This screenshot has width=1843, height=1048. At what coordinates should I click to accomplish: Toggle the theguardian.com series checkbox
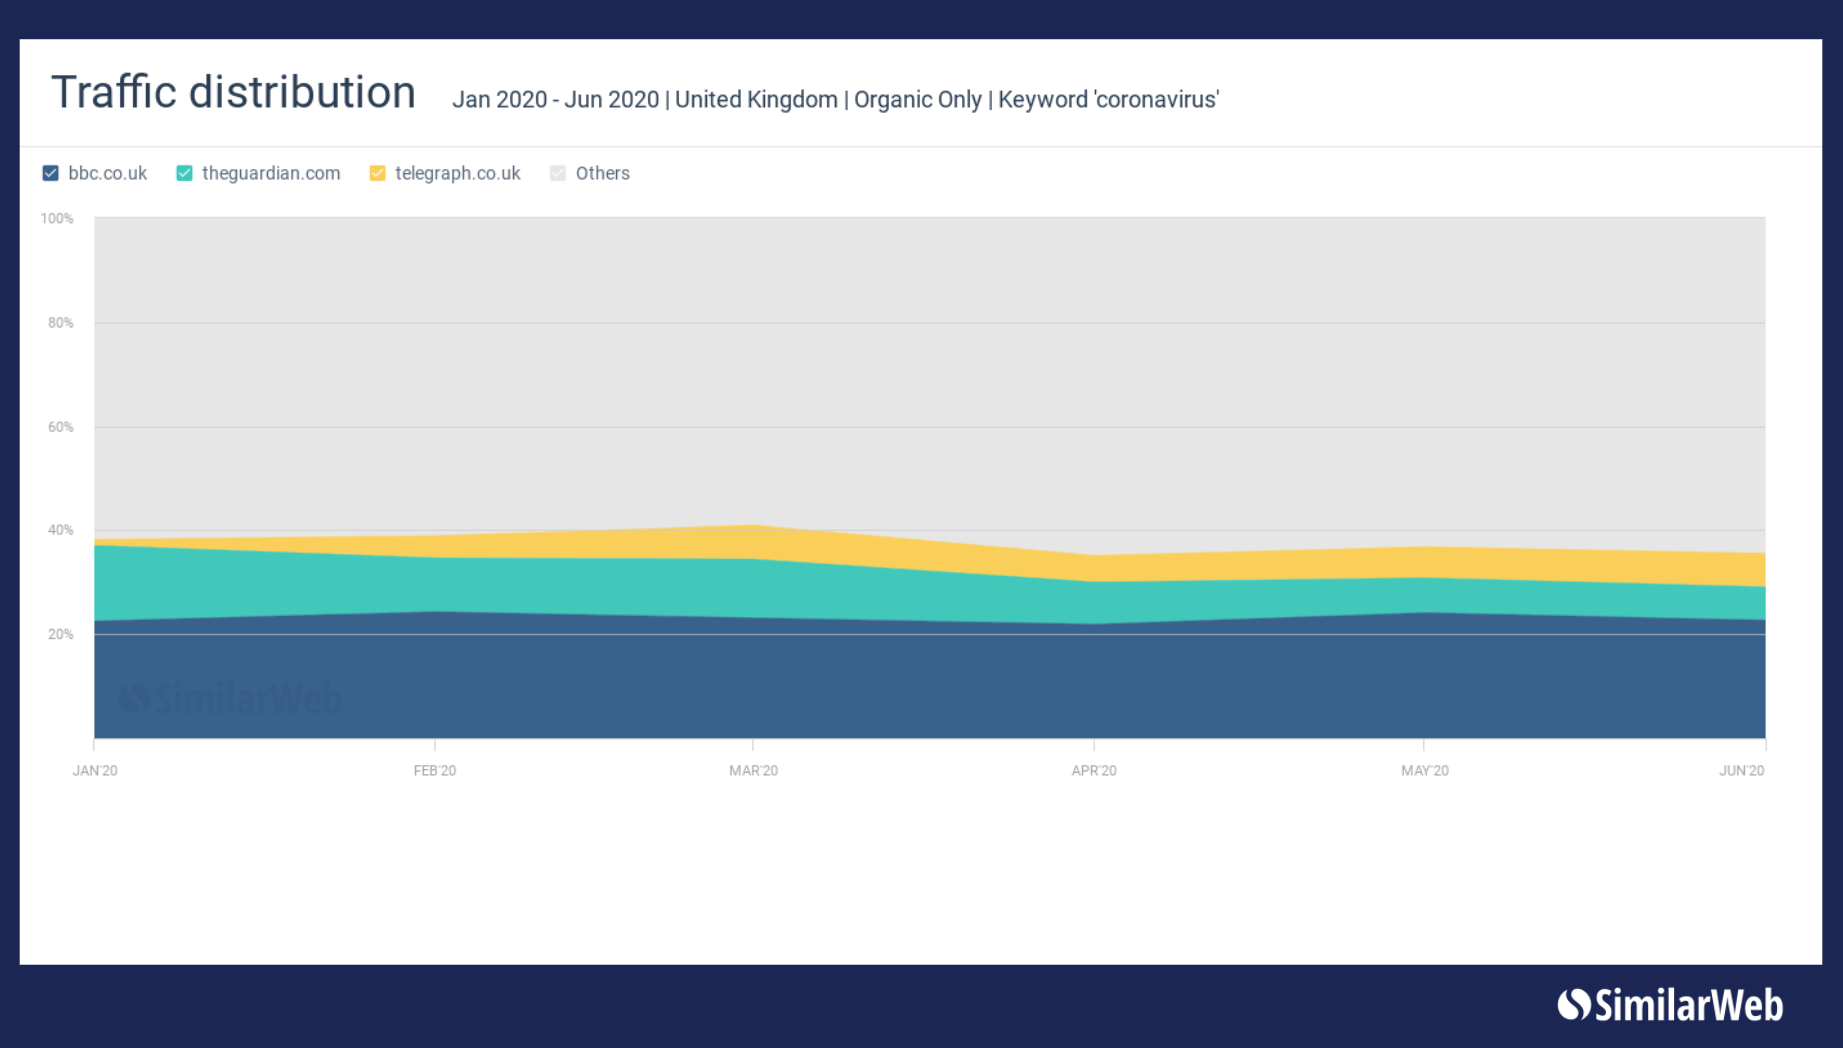[184, 173]
